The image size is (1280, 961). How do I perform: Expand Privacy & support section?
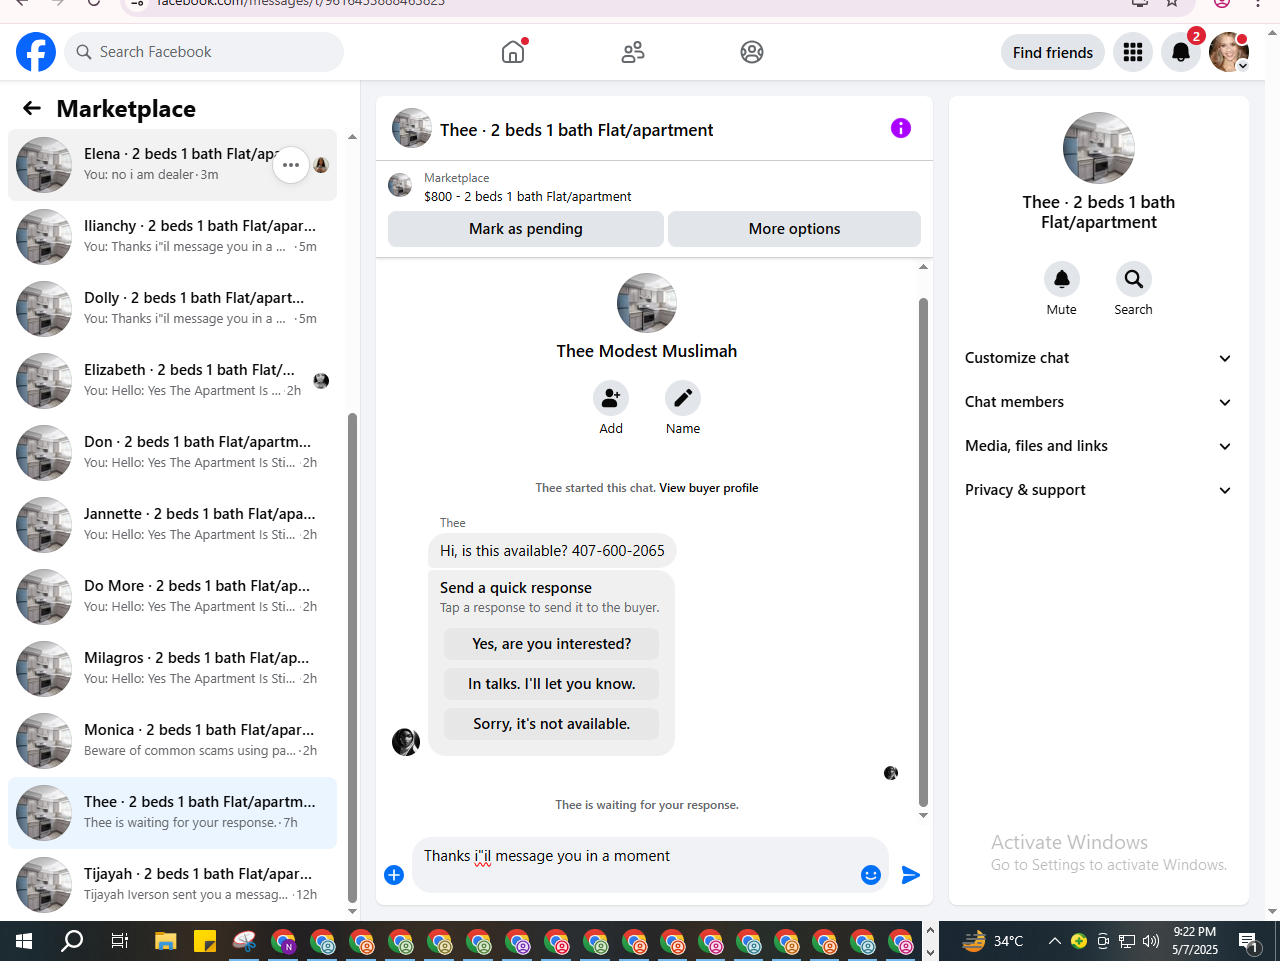(1098, 490)
